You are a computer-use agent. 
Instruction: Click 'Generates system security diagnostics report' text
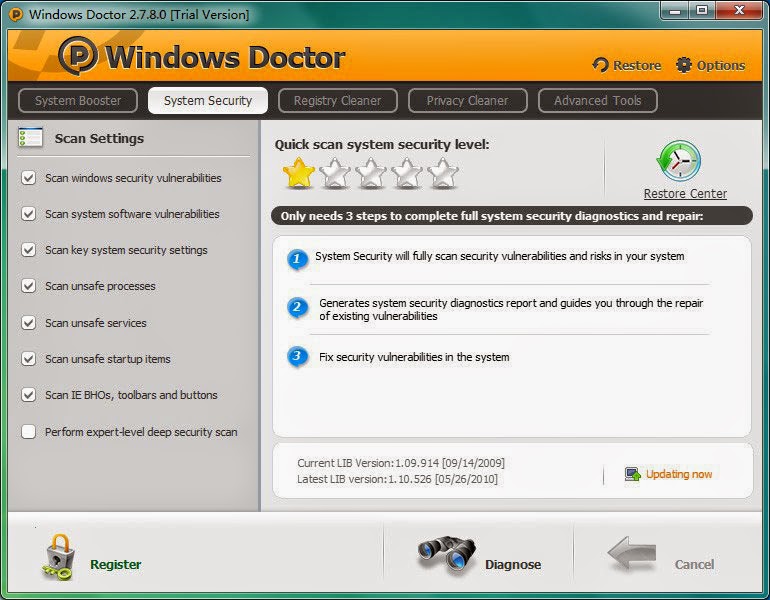pyautogui.click(x=511, y=309)
